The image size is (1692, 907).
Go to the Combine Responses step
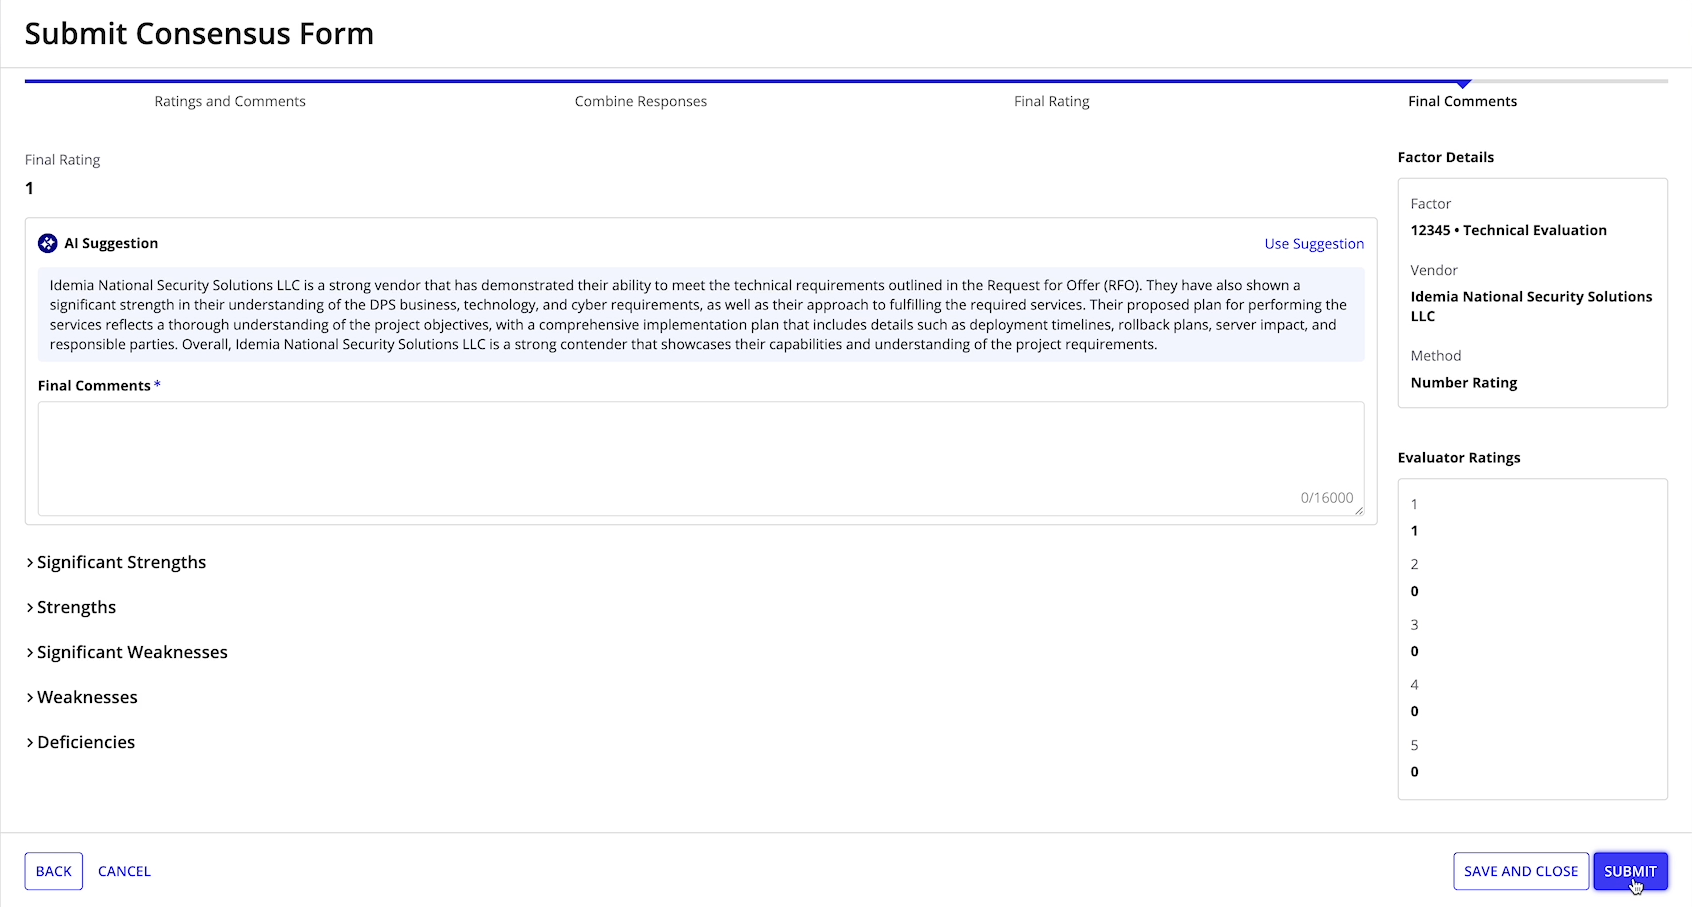[x=641, y=101]
